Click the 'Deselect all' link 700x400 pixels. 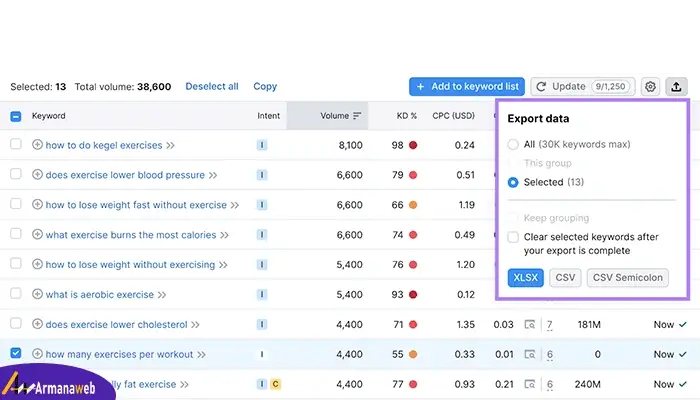[x=212, y=87]
